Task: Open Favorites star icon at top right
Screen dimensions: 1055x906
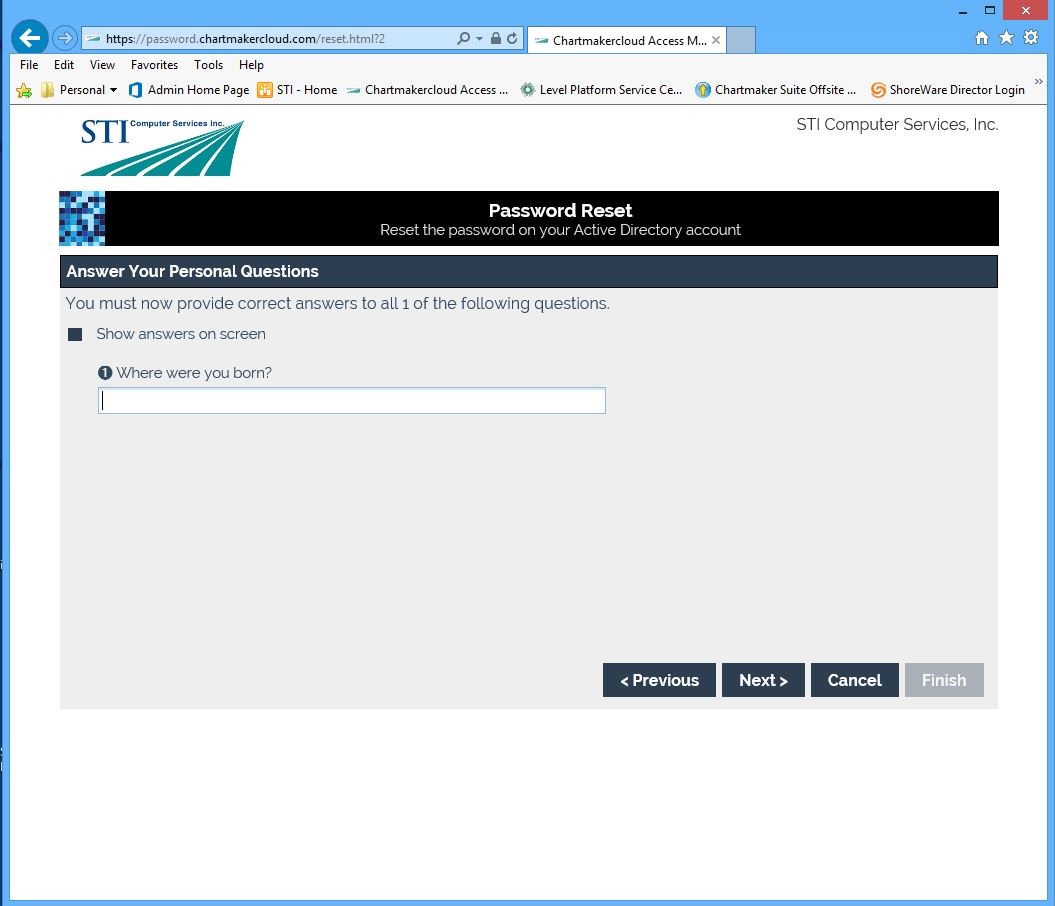Action: 1006,38
